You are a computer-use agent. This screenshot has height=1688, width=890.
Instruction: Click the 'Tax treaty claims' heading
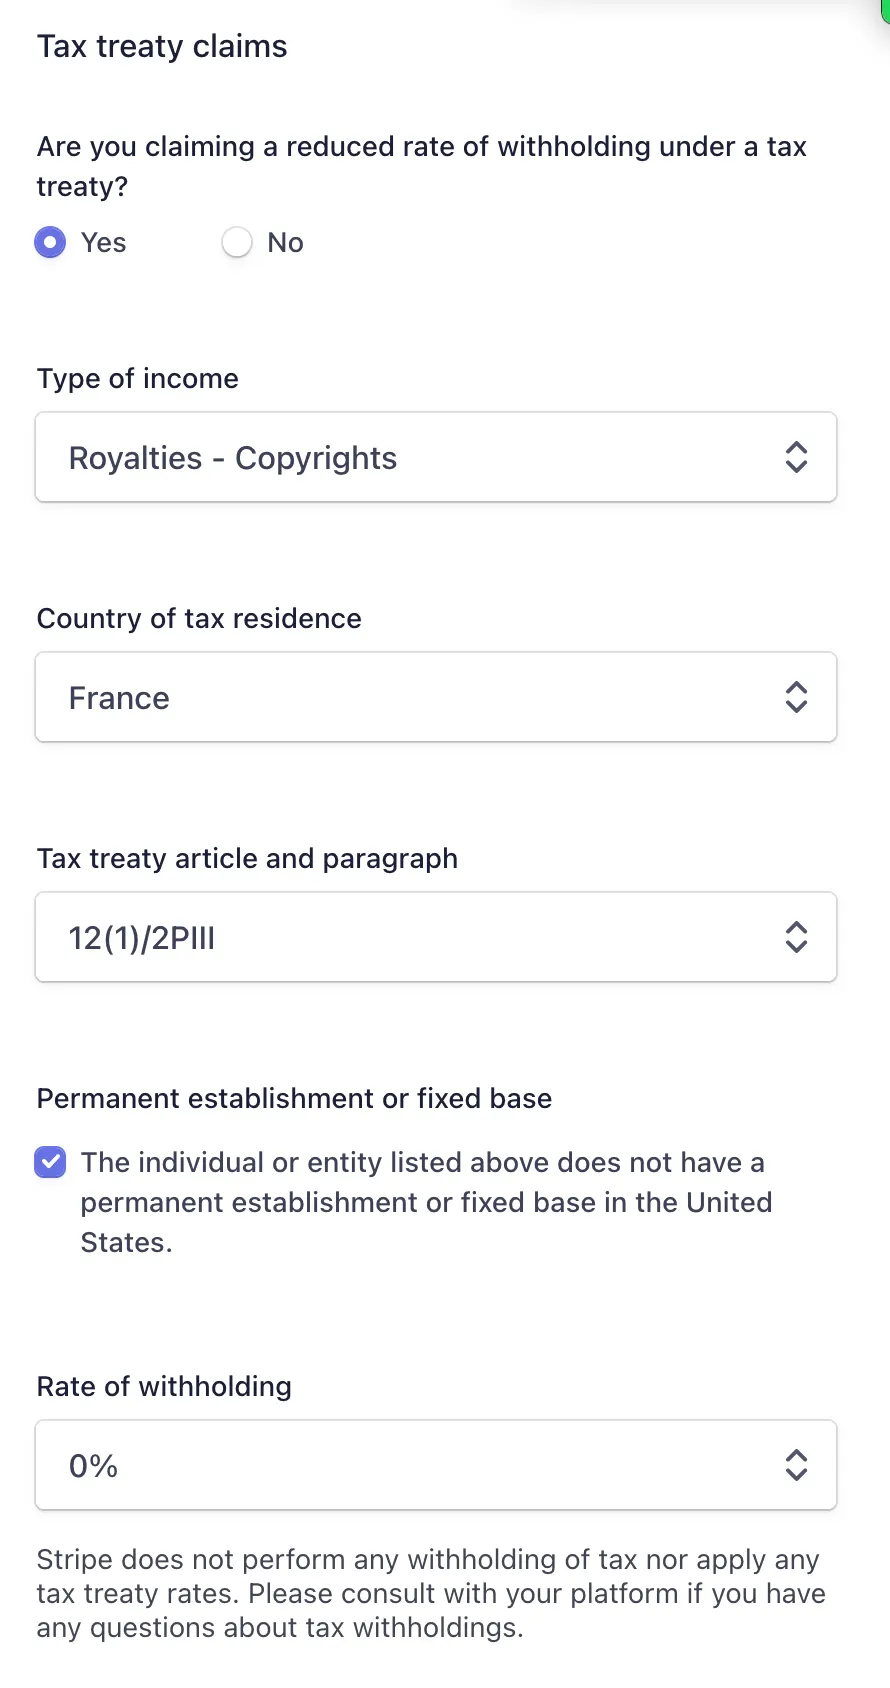(x=162, y=47)
